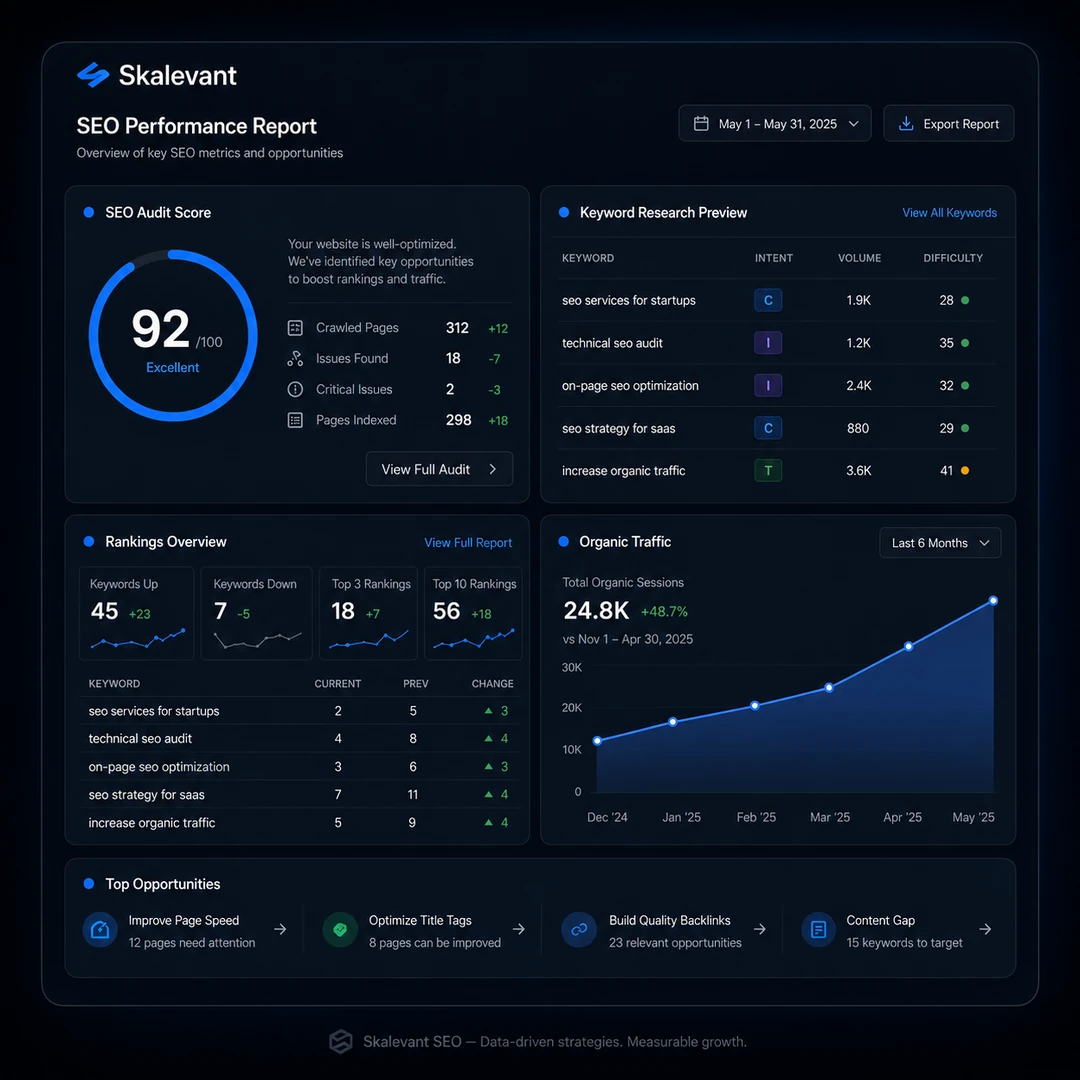Click the Skalevant logo icon
Screen dimensions: 1080x1080
pos(93,75)
